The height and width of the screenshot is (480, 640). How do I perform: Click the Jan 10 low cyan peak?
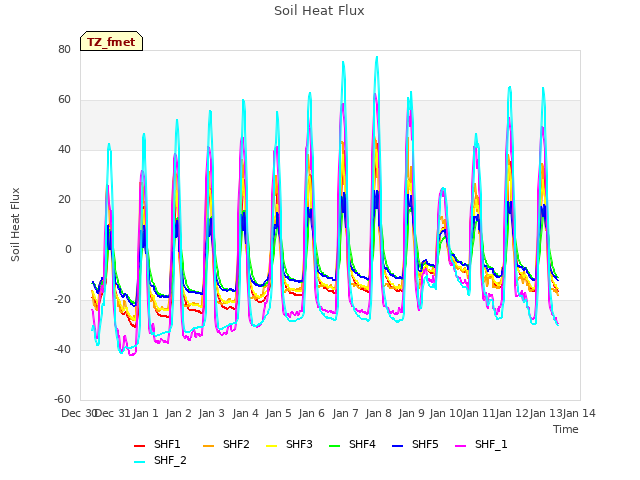coord(443,189)
